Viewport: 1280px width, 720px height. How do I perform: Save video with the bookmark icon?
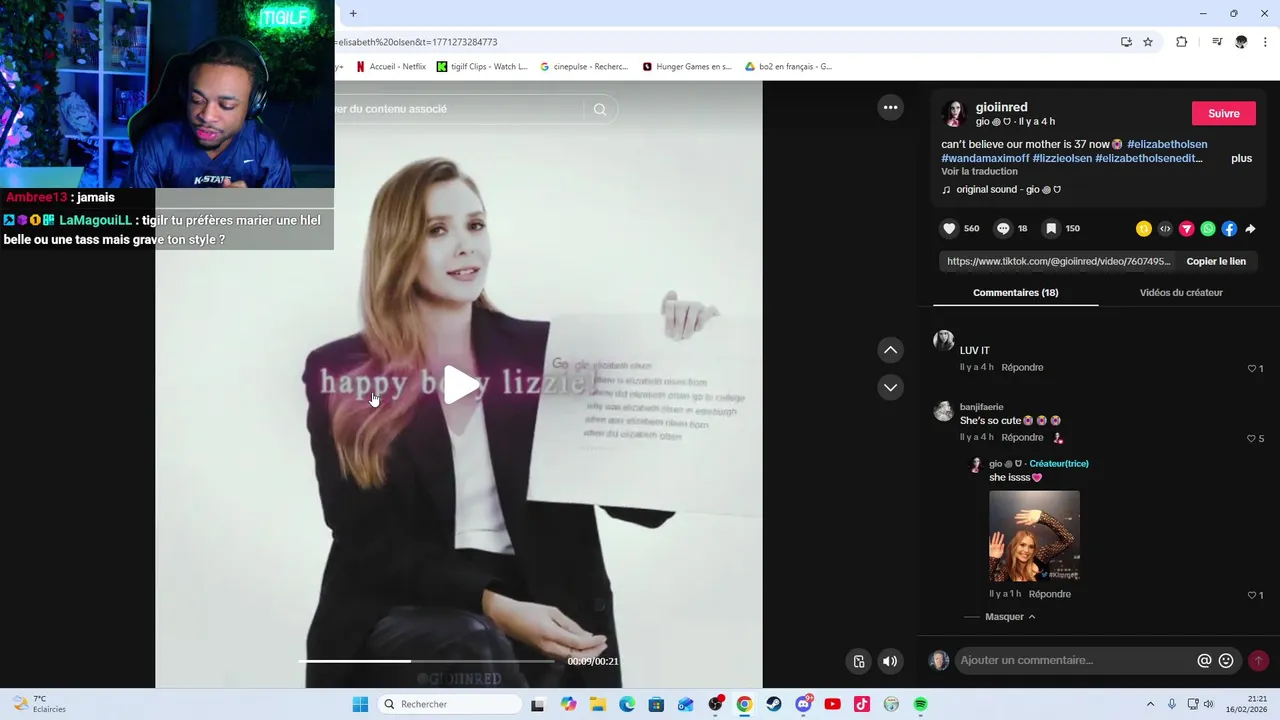pyautogui.click(x=1051, y=229)
